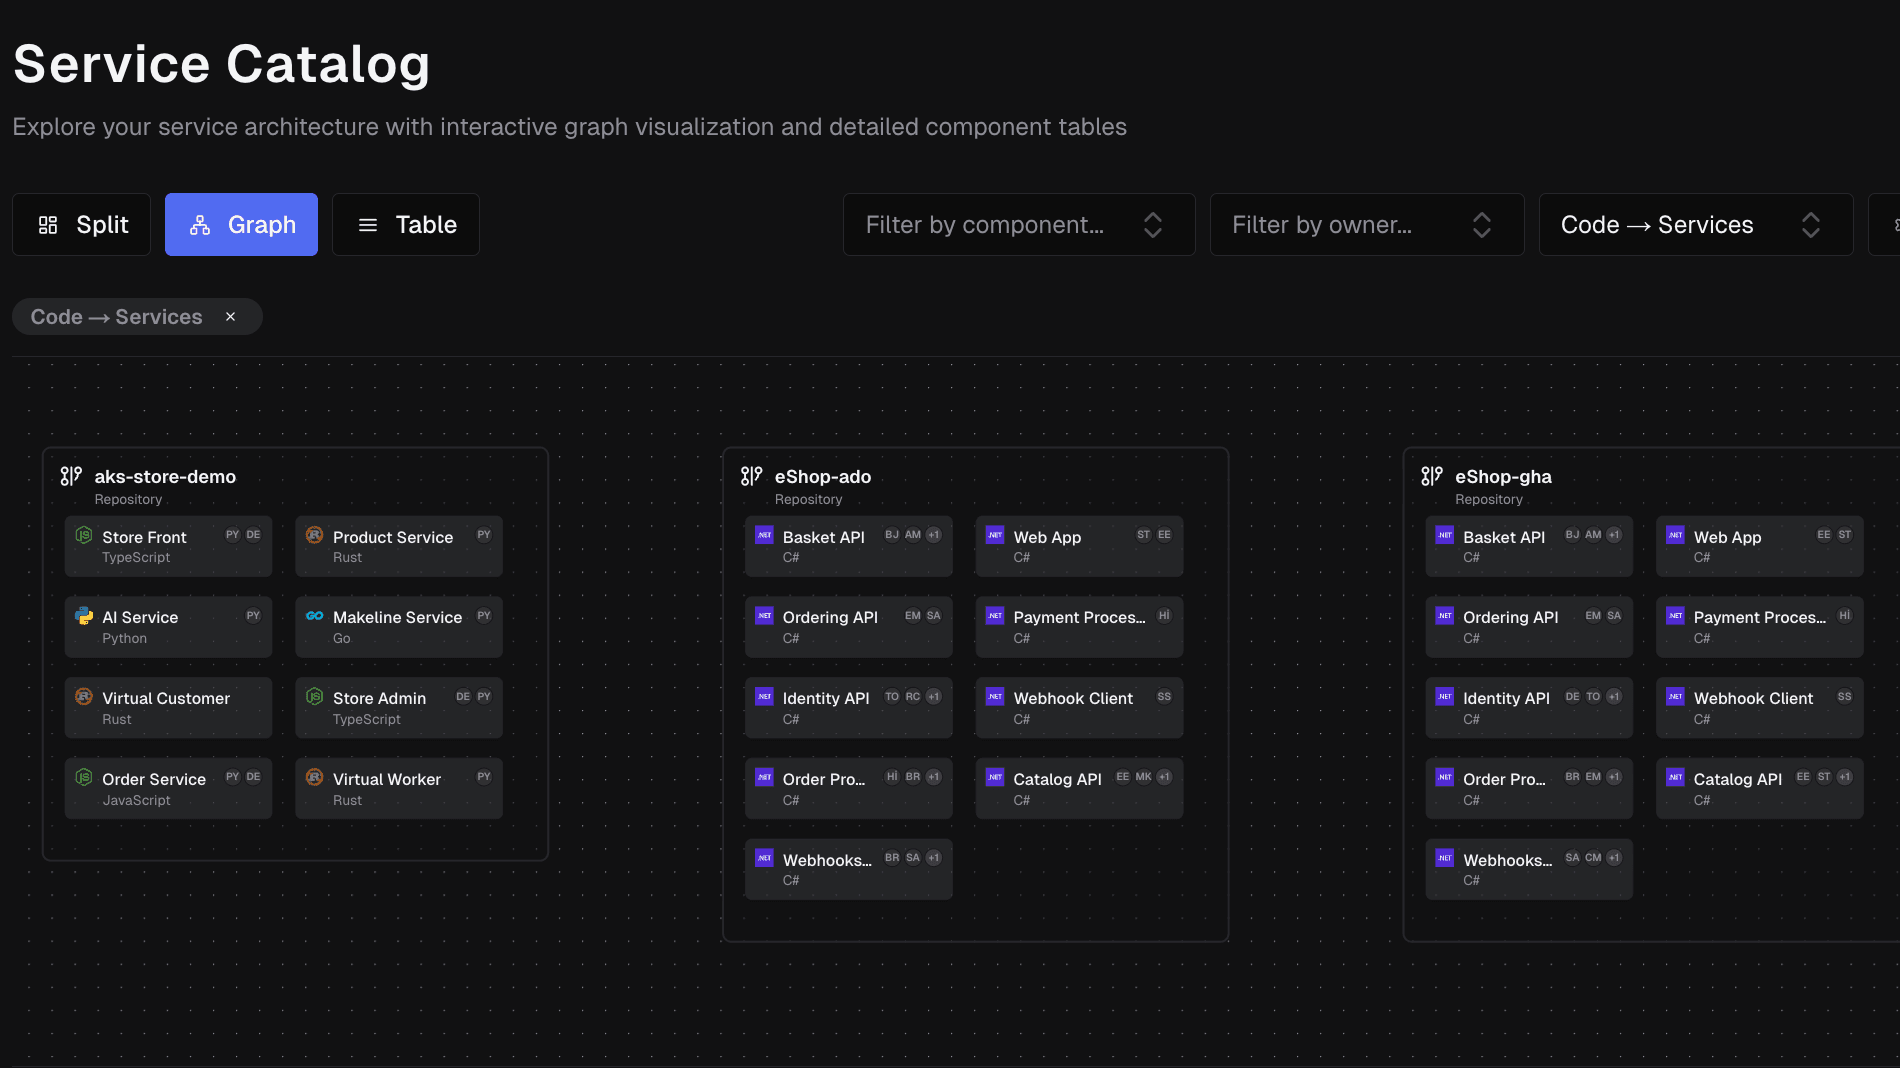Click the Rust icon on Product Service

[x=314, y=536]
